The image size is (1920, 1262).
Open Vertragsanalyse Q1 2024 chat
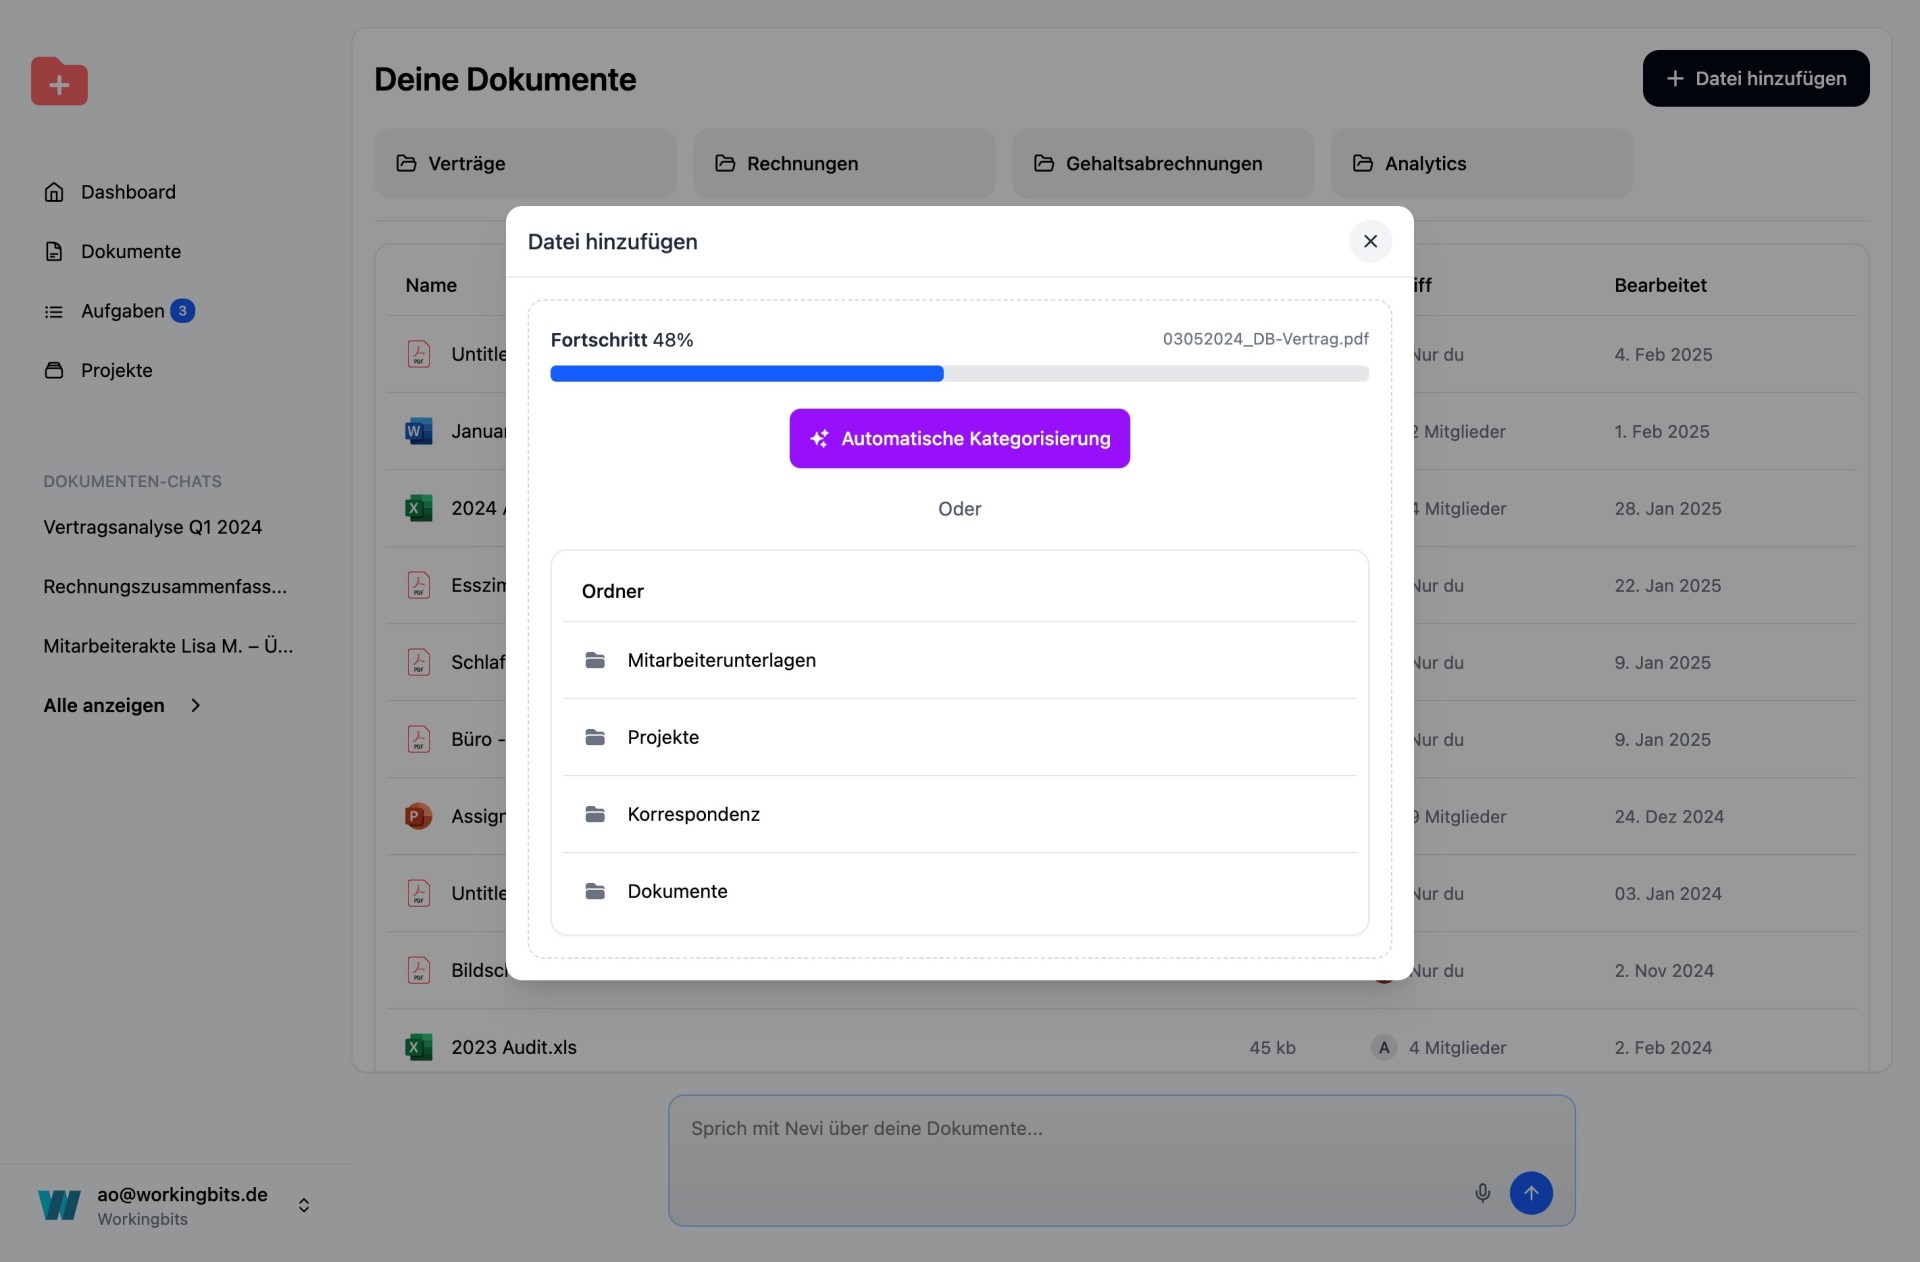(152, 527)
